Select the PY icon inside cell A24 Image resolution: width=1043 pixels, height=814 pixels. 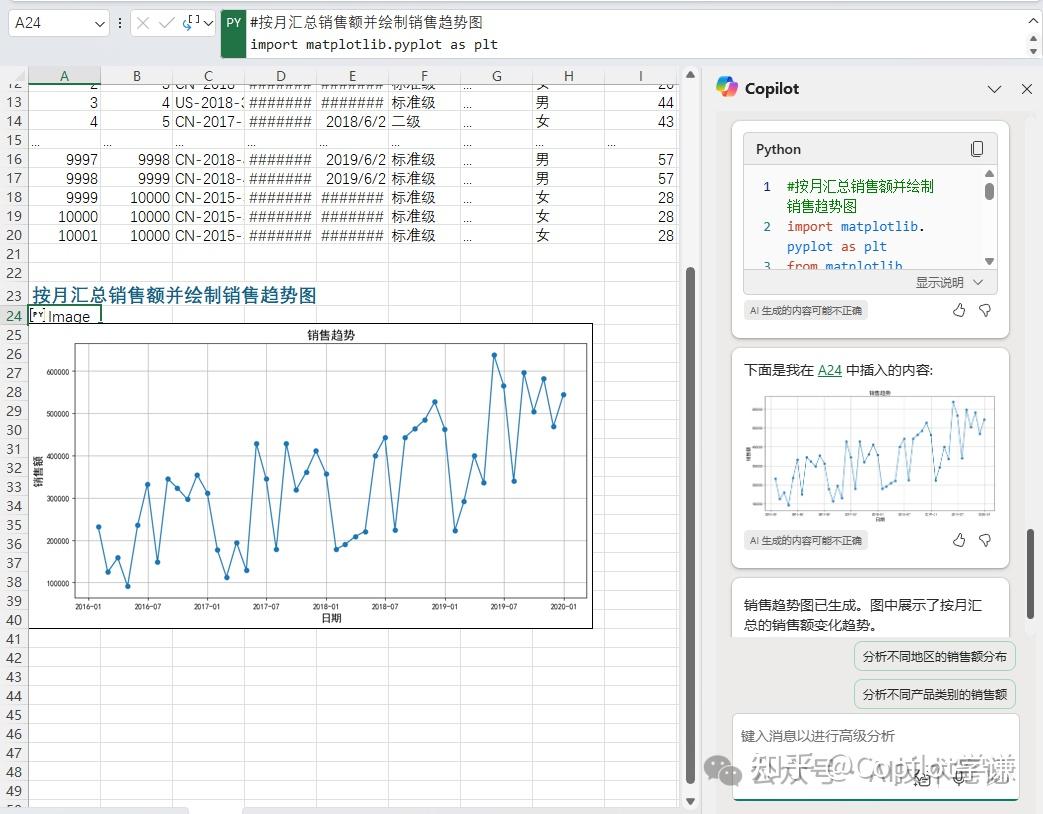click(x=38, y=315)
